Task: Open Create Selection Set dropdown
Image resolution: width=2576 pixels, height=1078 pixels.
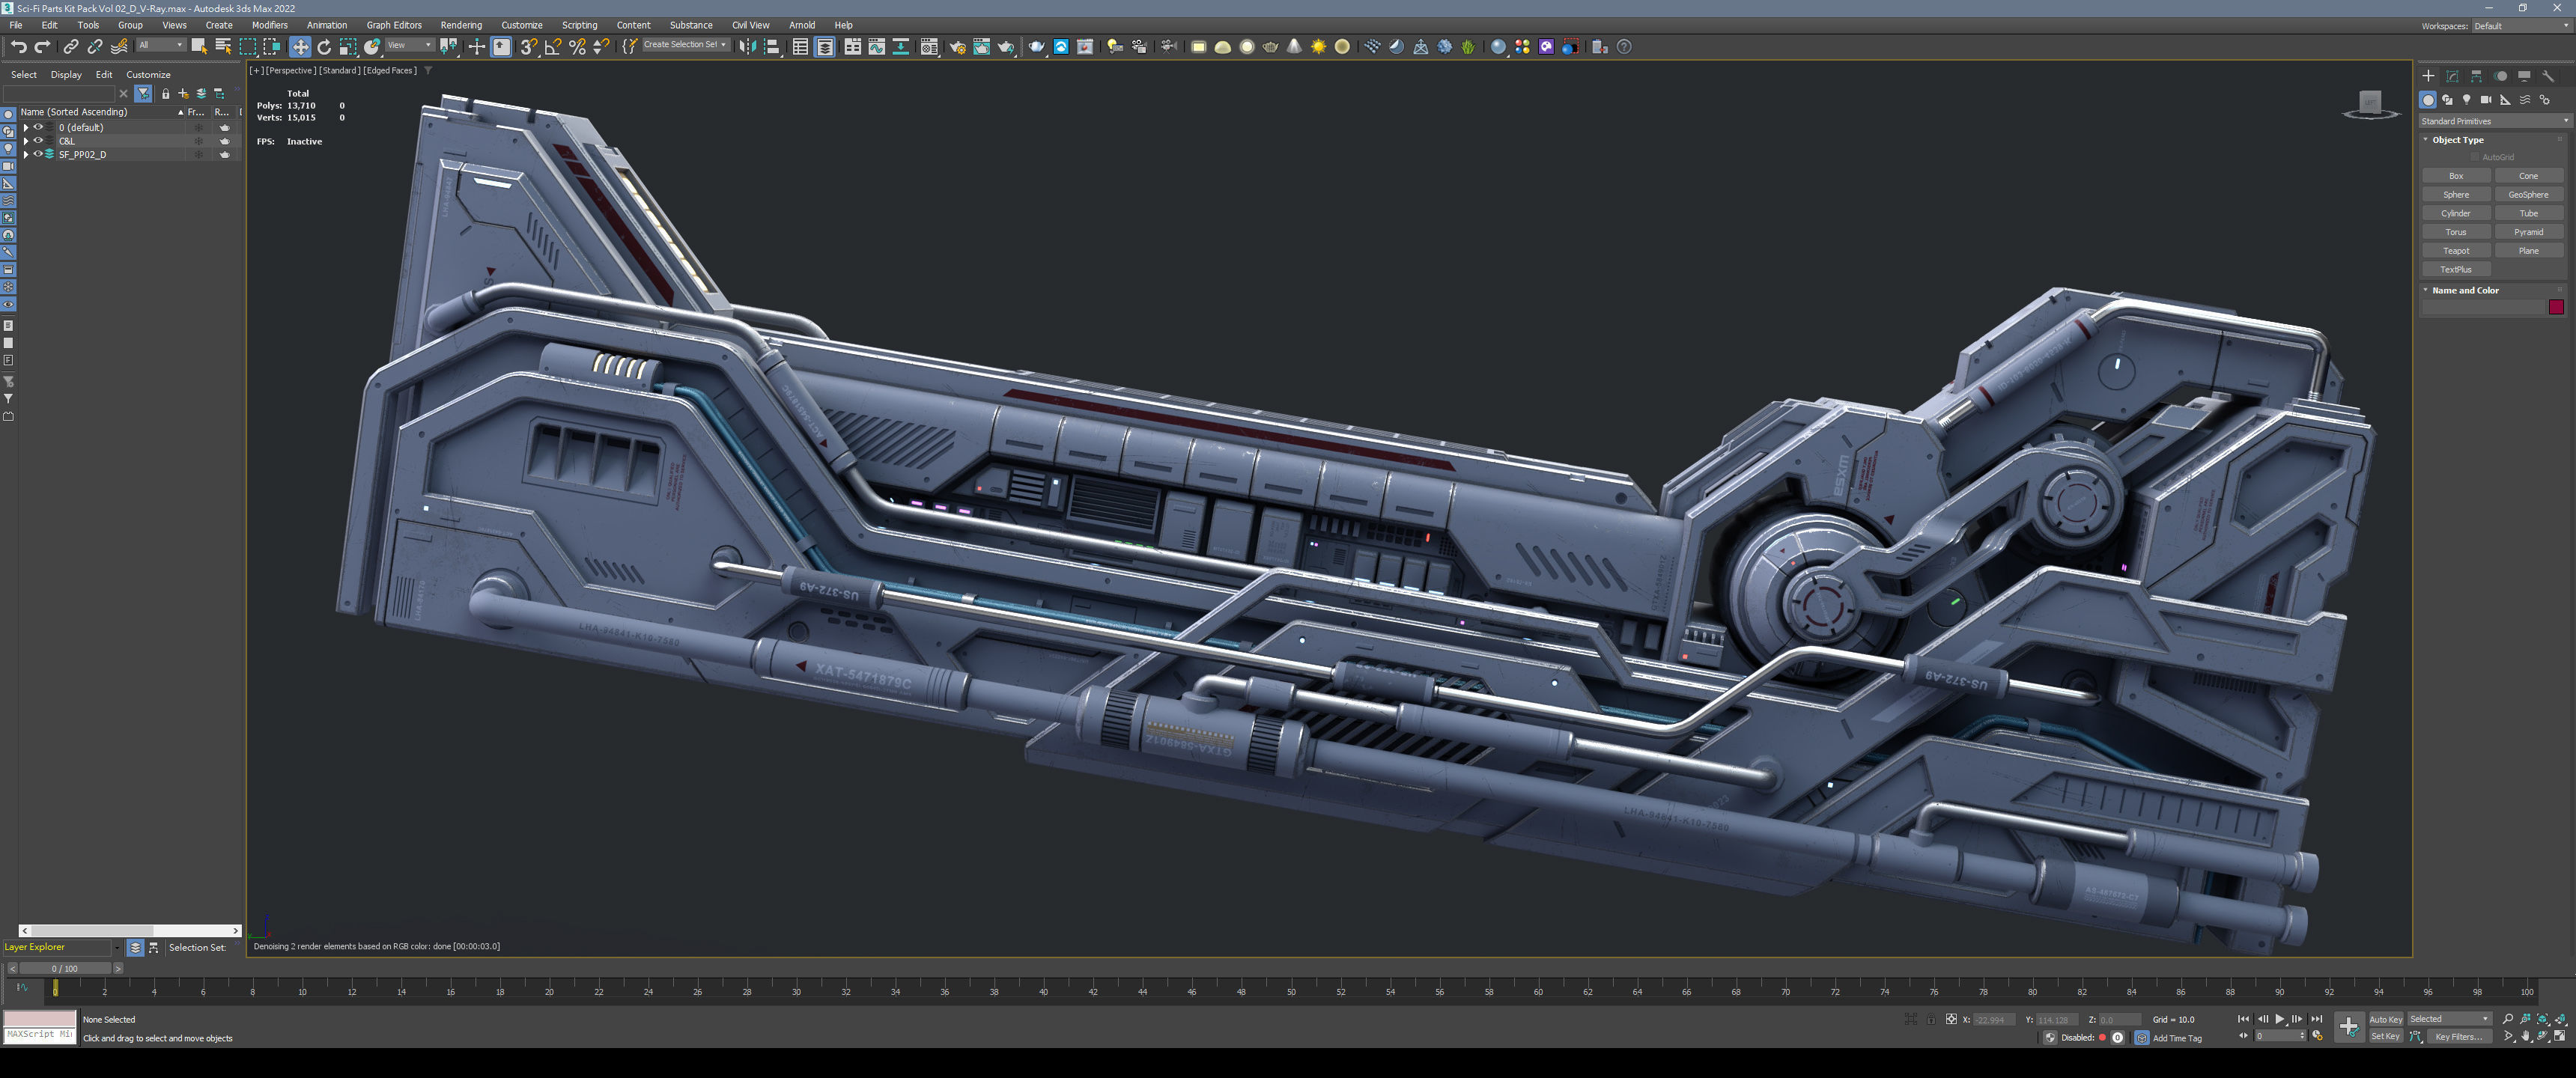Action: [685, 45]
